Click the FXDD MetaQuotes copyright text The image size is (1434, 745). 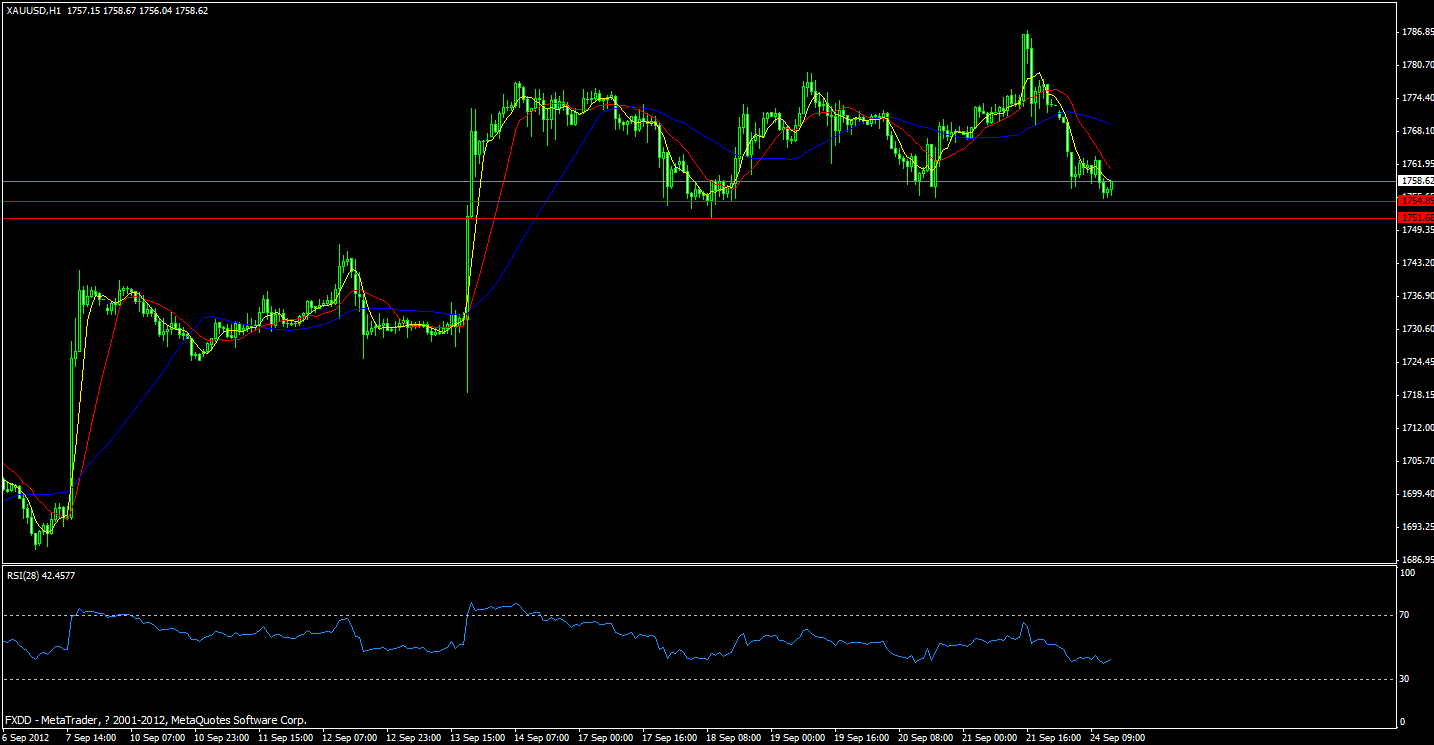point(155,719)
